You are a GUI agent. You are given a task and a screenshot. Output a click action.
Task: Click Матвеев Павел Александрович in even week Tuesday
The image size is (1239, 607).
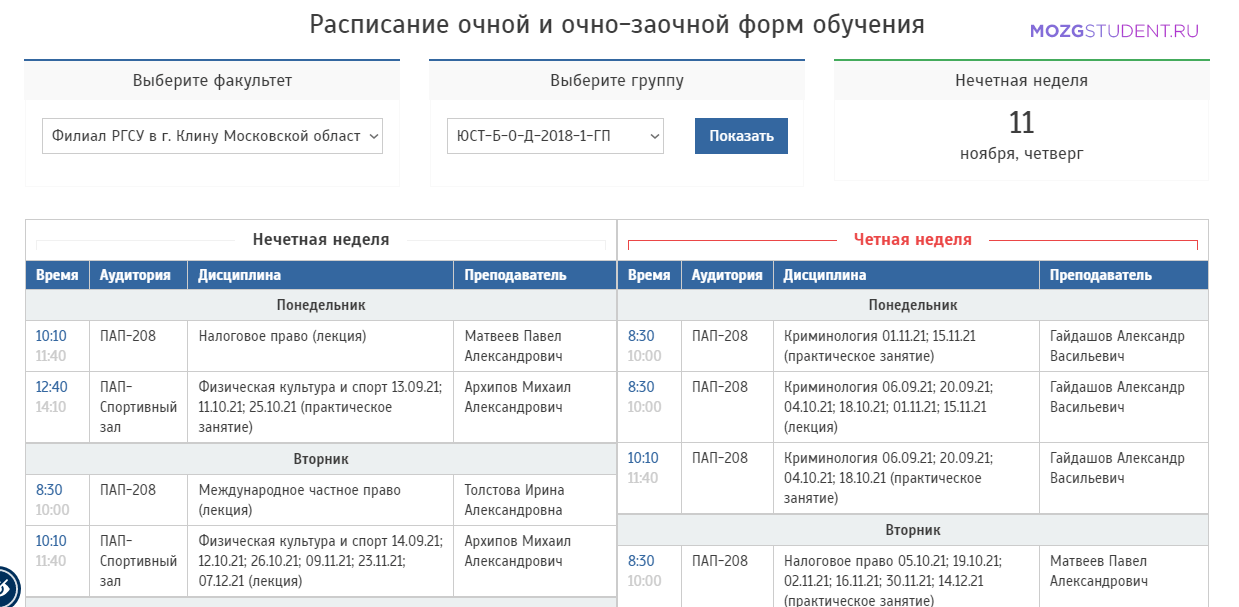[x=1099, y=571]
